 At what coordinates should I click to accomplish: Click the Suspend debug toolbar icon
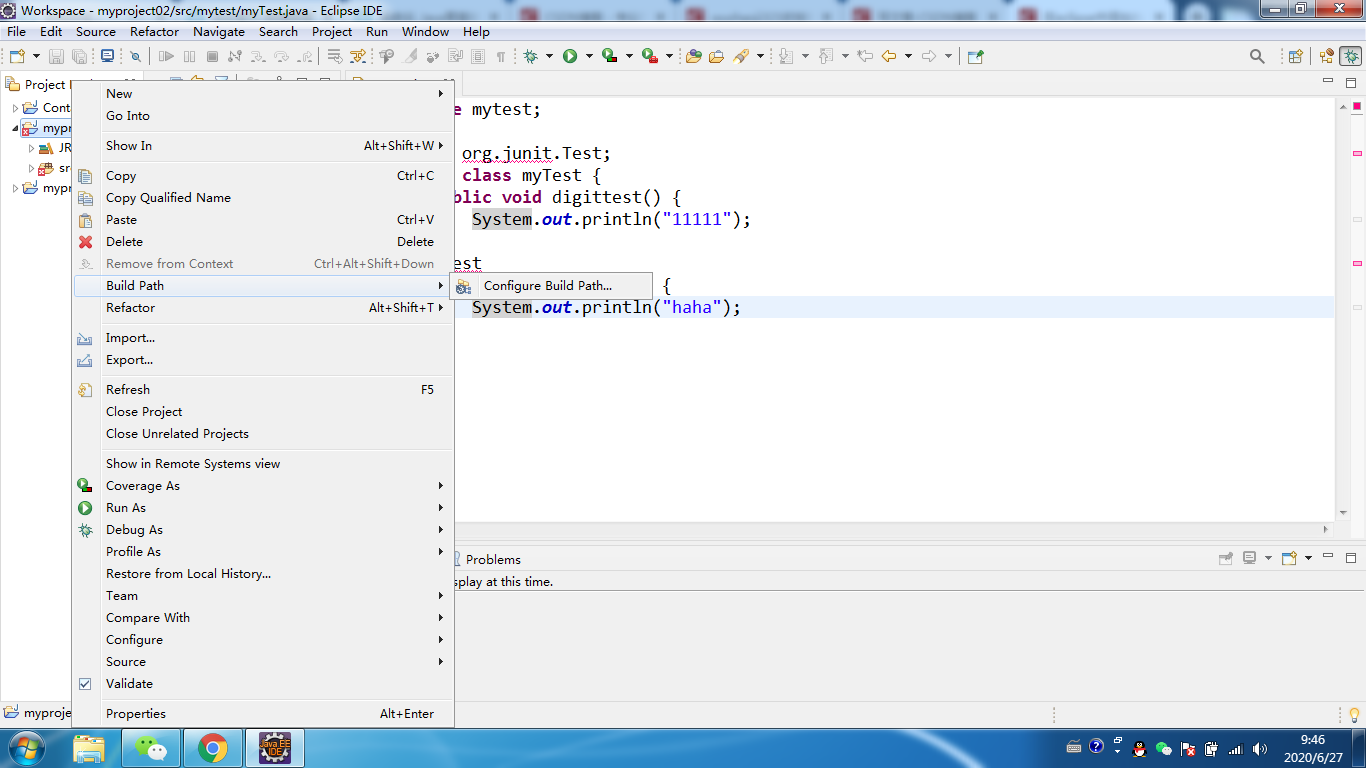190,57
